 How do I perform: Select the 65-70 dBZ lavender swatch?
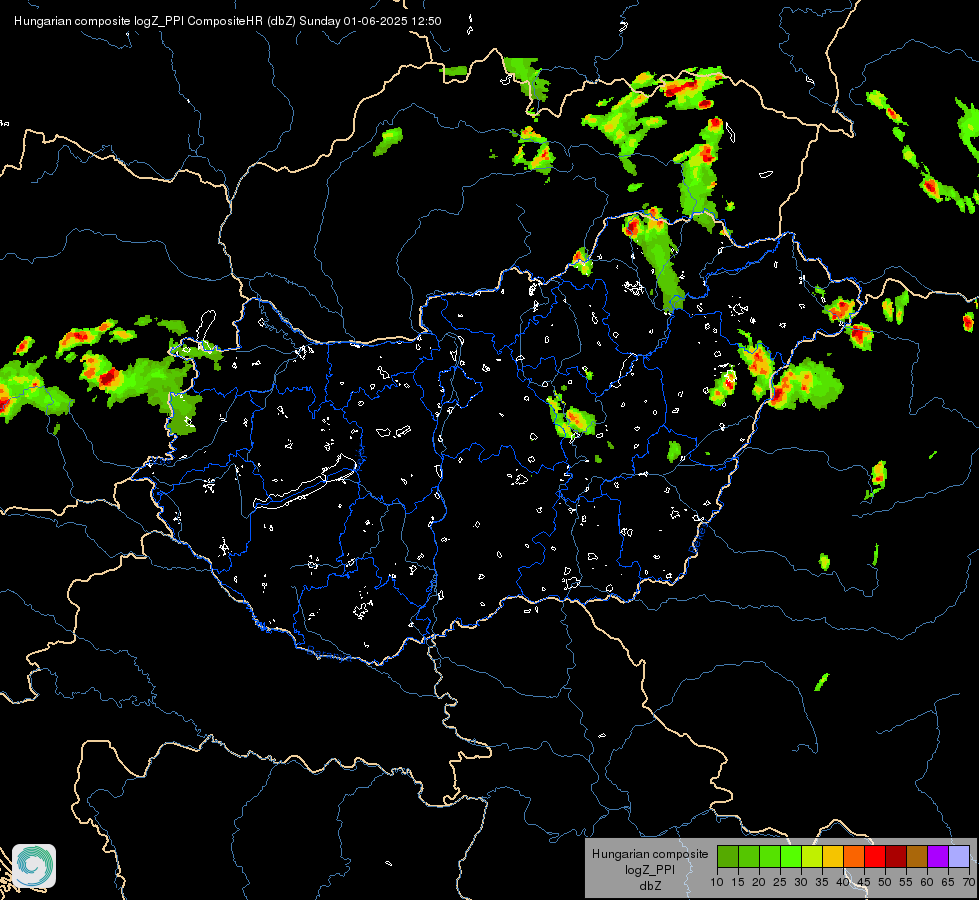[x=959, y=856]
